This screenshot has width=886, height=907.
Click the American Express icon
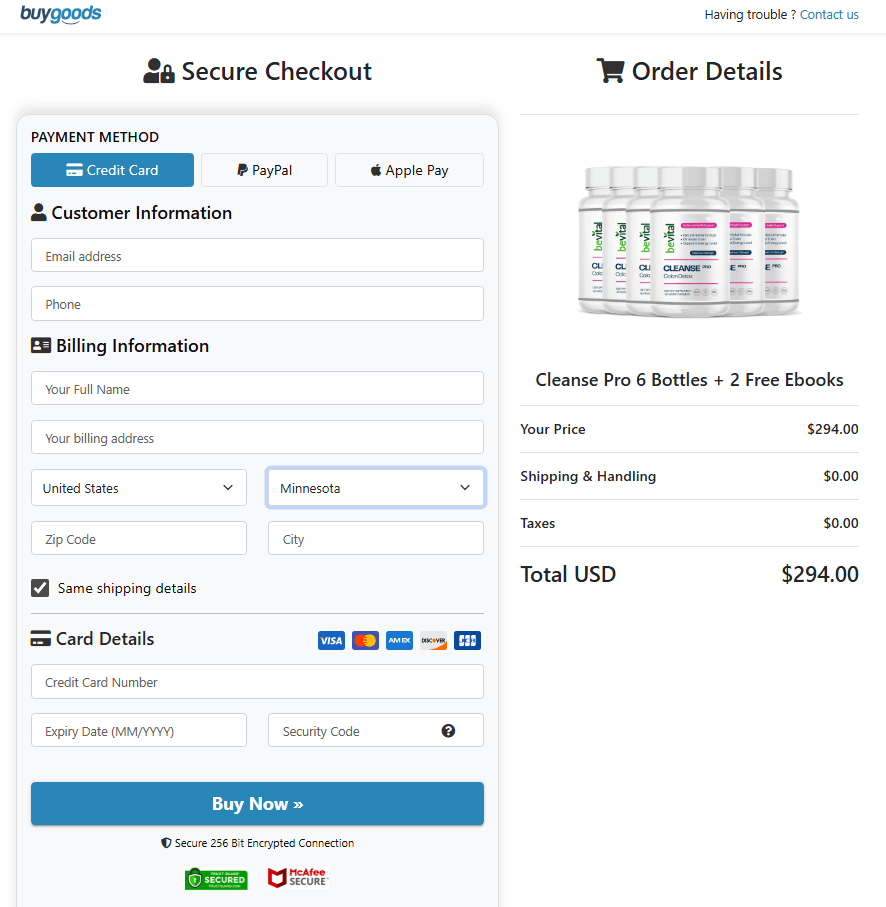click(x=399, y=640)
